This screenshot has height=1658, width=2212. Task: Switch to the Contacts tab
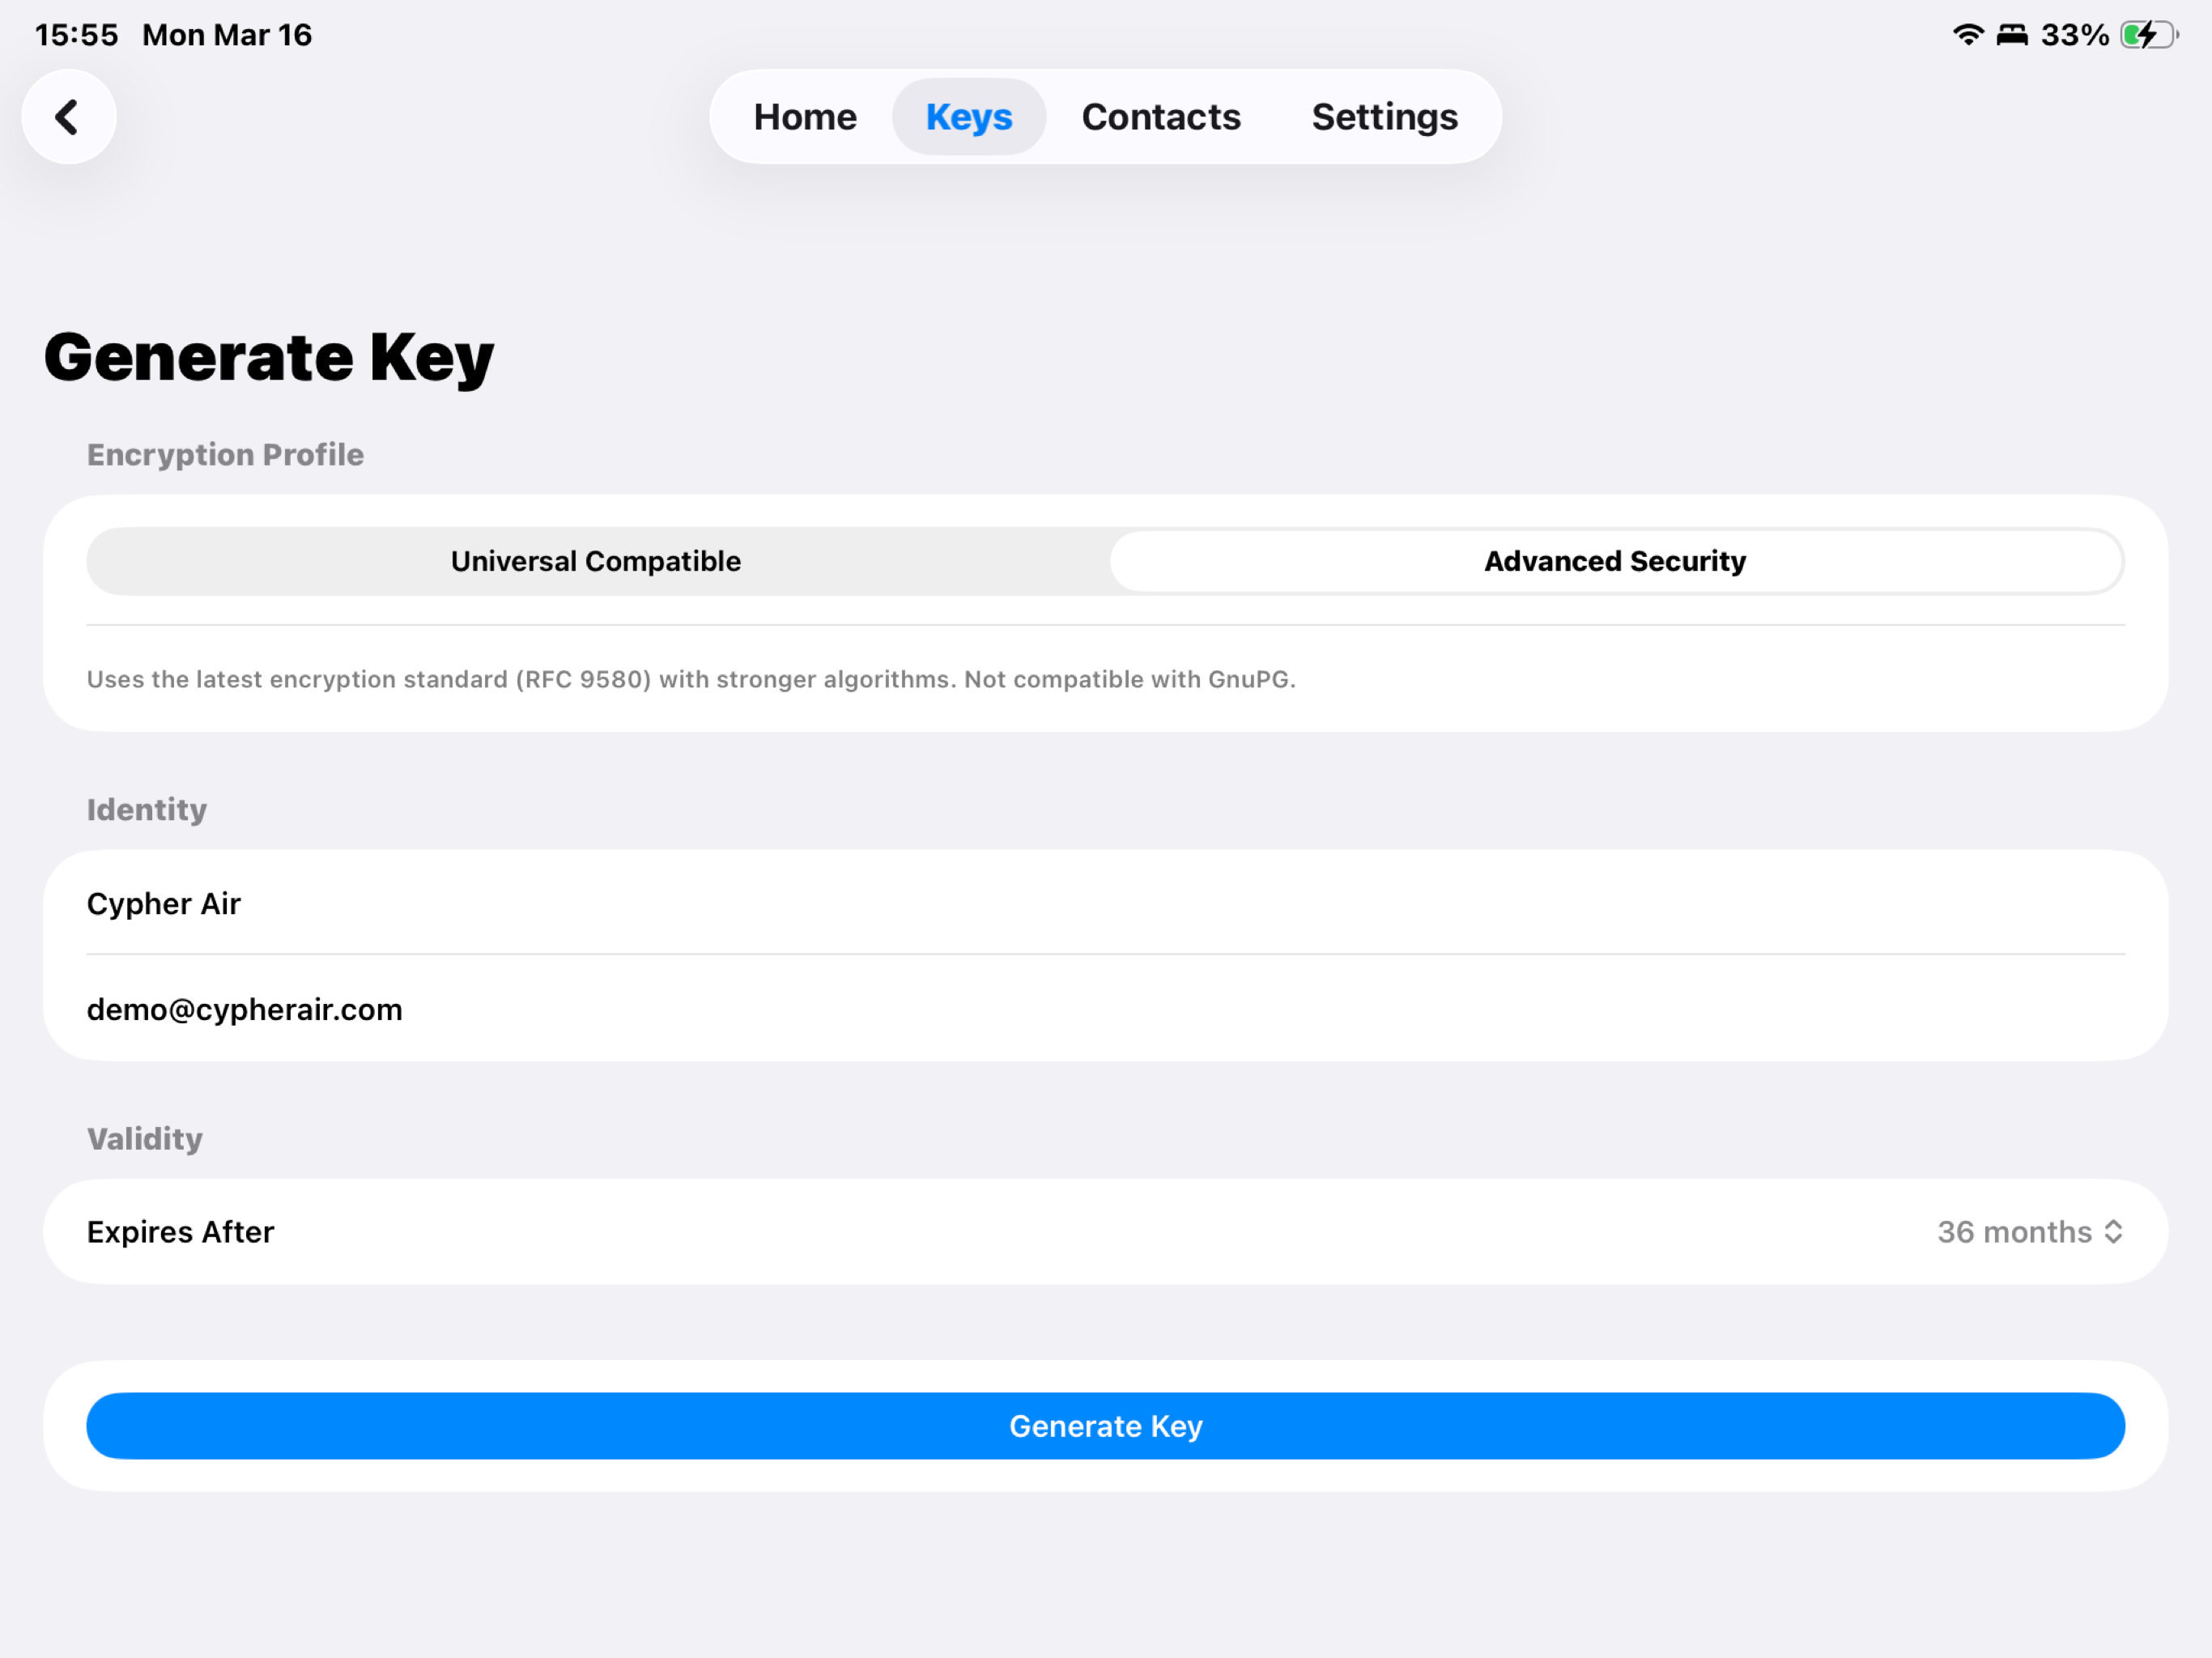click(x=1161, y=117)
